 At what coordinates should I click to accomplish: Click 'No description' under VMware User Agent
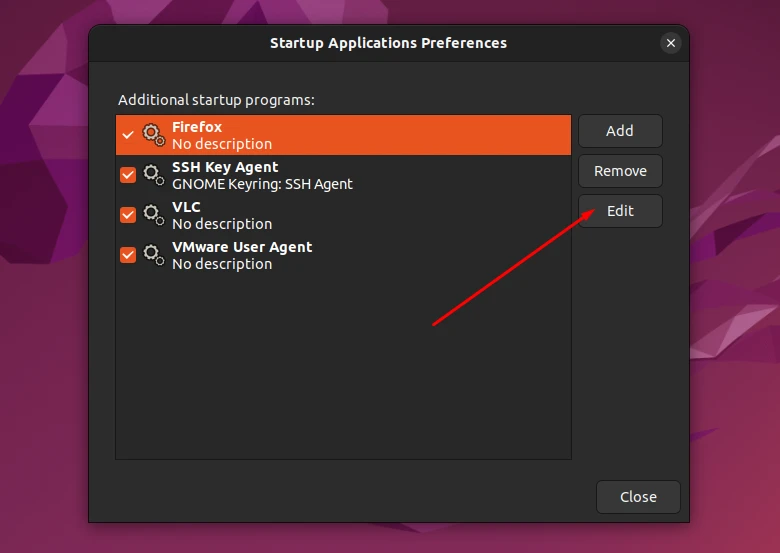coord(222,264)
